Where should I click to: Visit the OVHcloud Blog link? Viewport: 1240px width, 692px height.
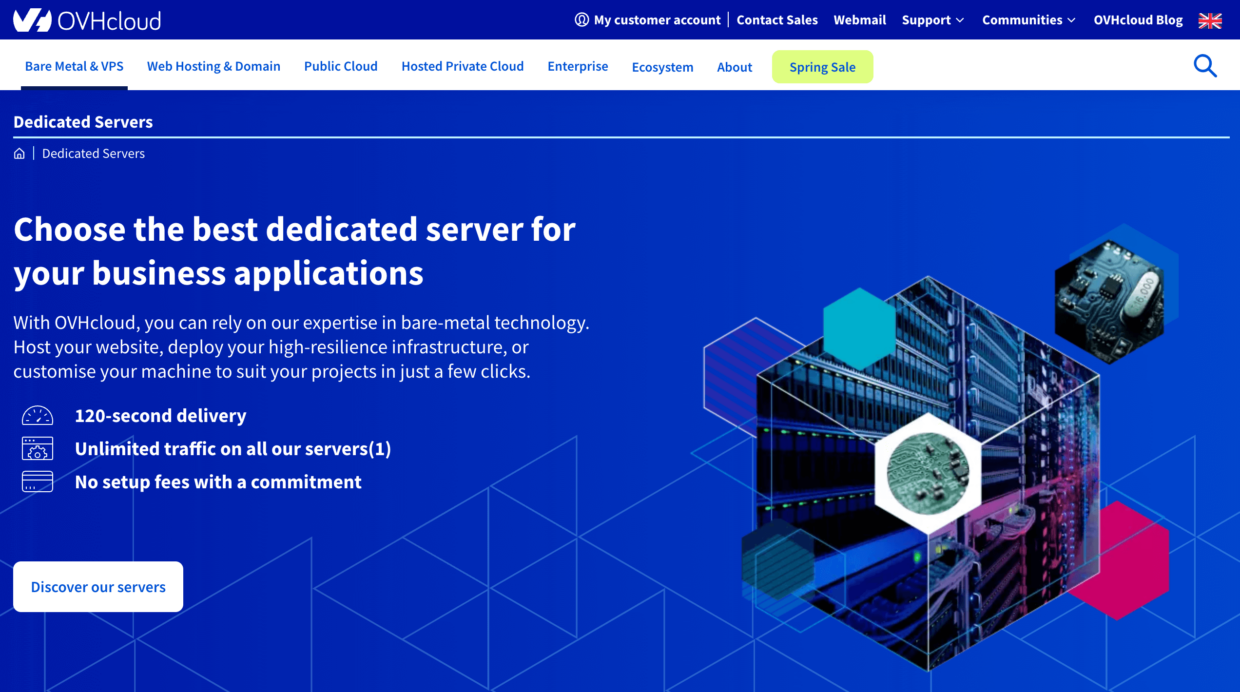pyautogui.click(x=1137, y=20)
